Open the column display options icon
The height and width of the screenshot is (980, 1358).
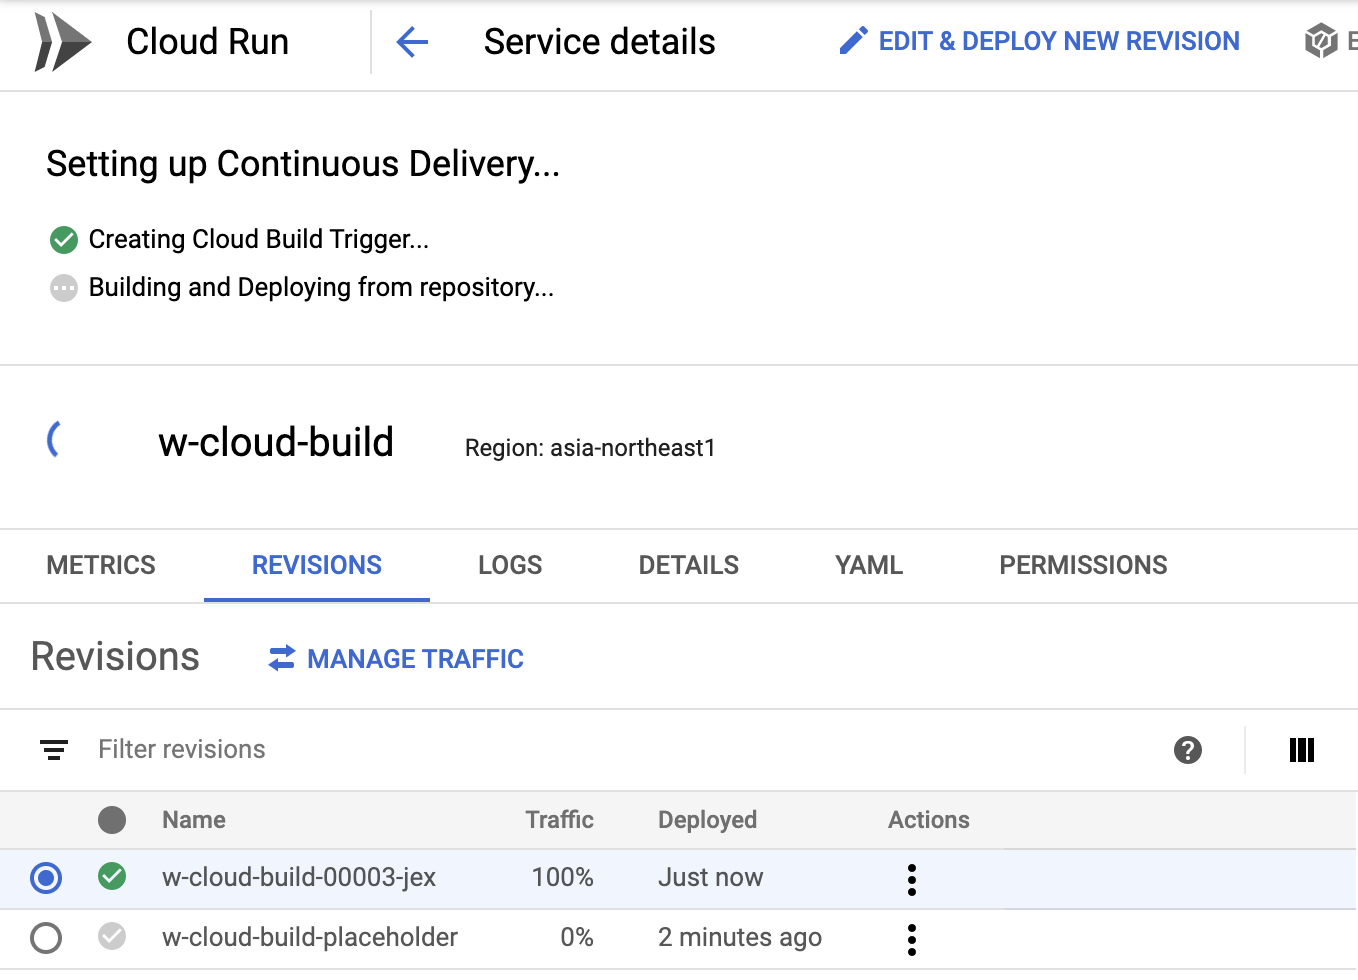point(1302,750)
